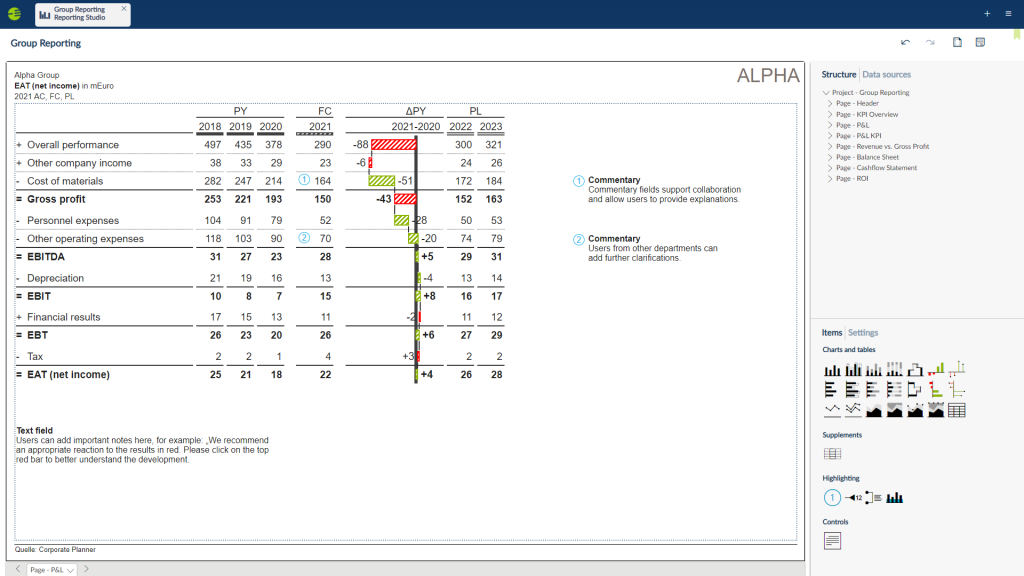Screen dimensions: 1024x576
Task: Click the red Overall performance variance bar
Action: pyautogui.click(x=392, y=145)
